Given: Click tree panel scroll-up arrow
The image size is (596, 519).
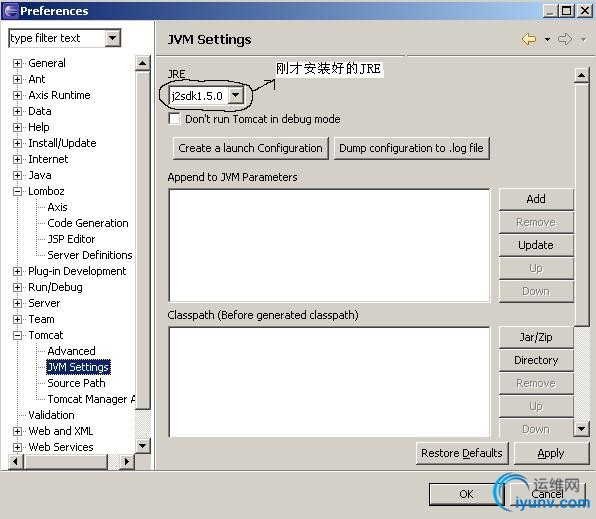Looking at the screenshot, I should point(143,63).
